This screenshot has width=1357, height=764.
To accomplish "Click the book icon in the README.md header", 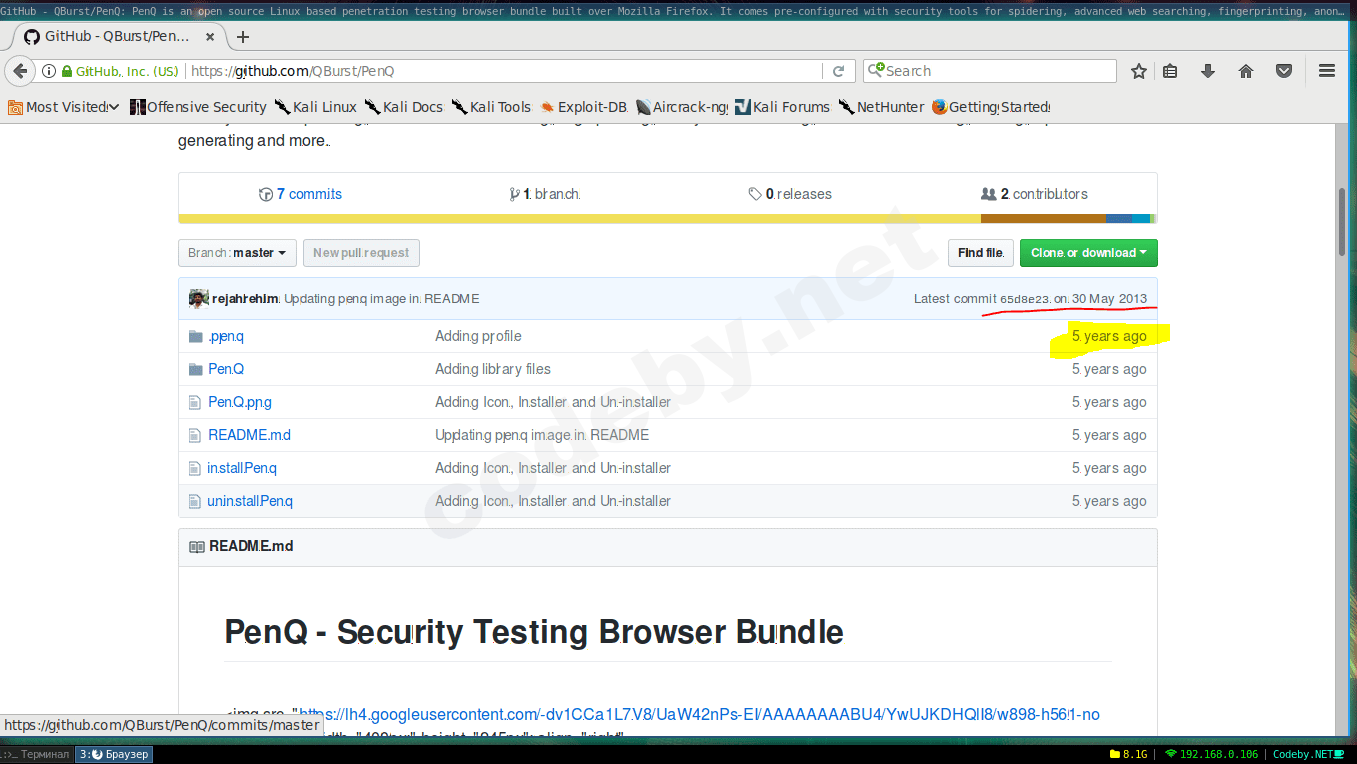I will (197, 546).
